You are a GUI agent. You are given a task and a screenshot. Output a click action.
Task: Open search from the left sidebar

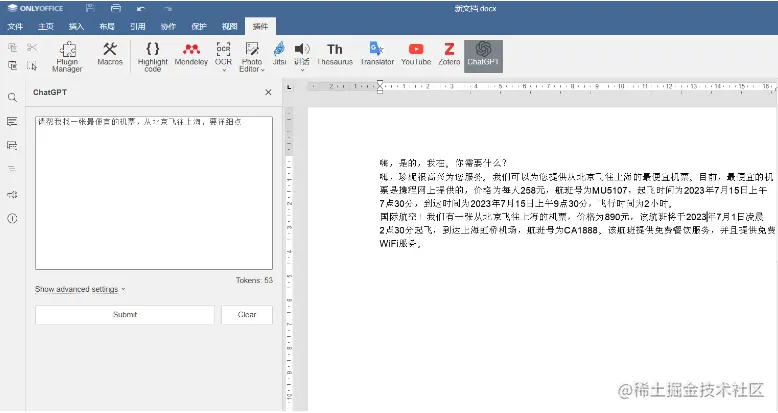12,97
